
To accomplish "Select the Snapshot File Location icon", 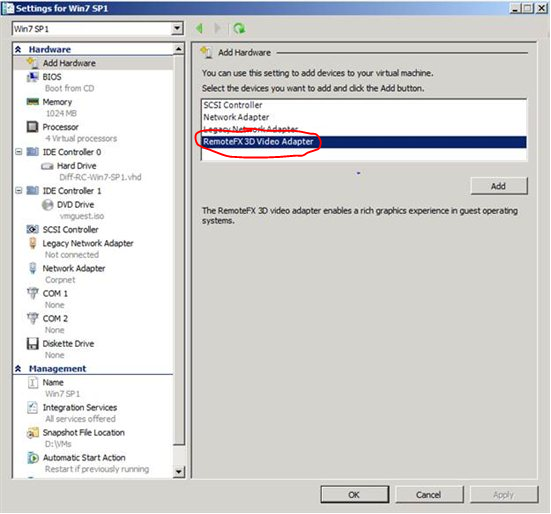I will click(x=33, y=433).
